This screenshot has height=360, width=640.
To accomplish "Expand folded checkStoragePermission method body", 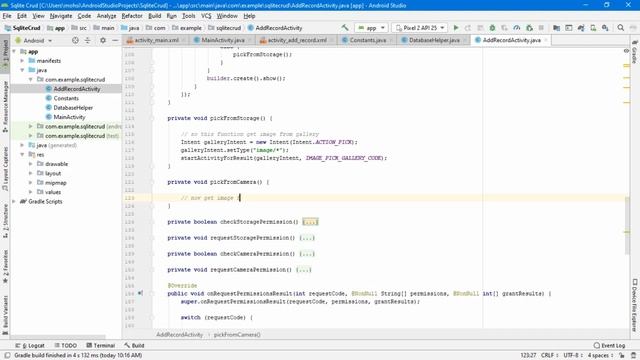I will click(x=310, y=222).
